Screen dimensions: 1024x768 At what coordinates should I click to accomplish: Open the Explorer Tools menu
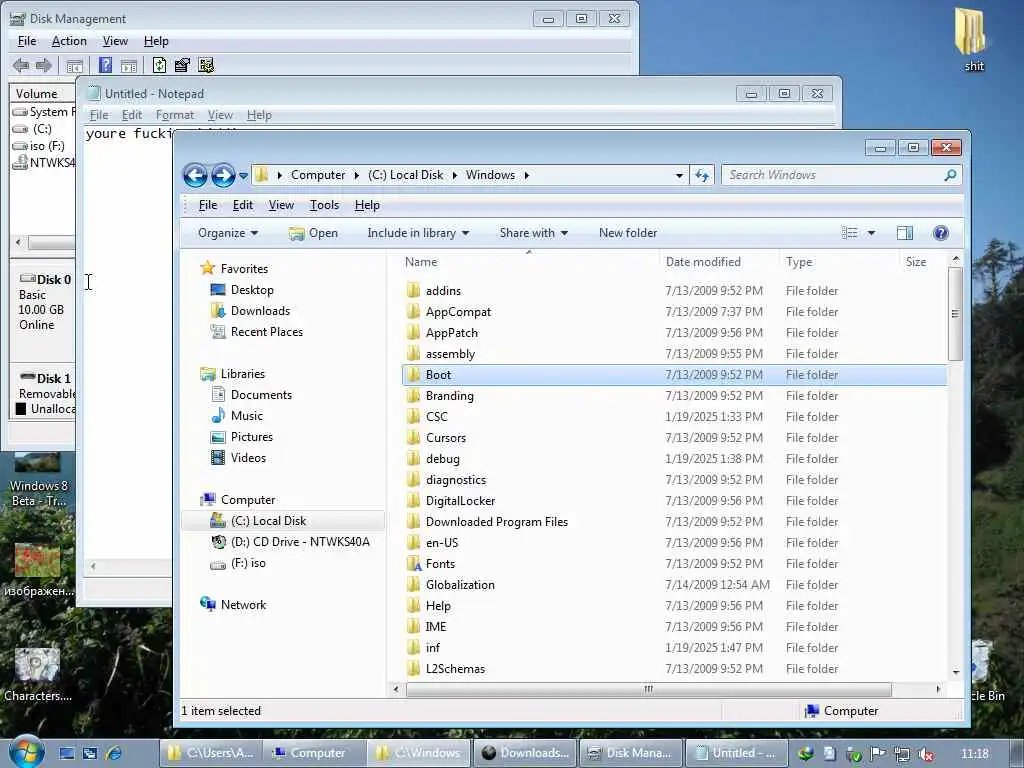pos(324,205)
